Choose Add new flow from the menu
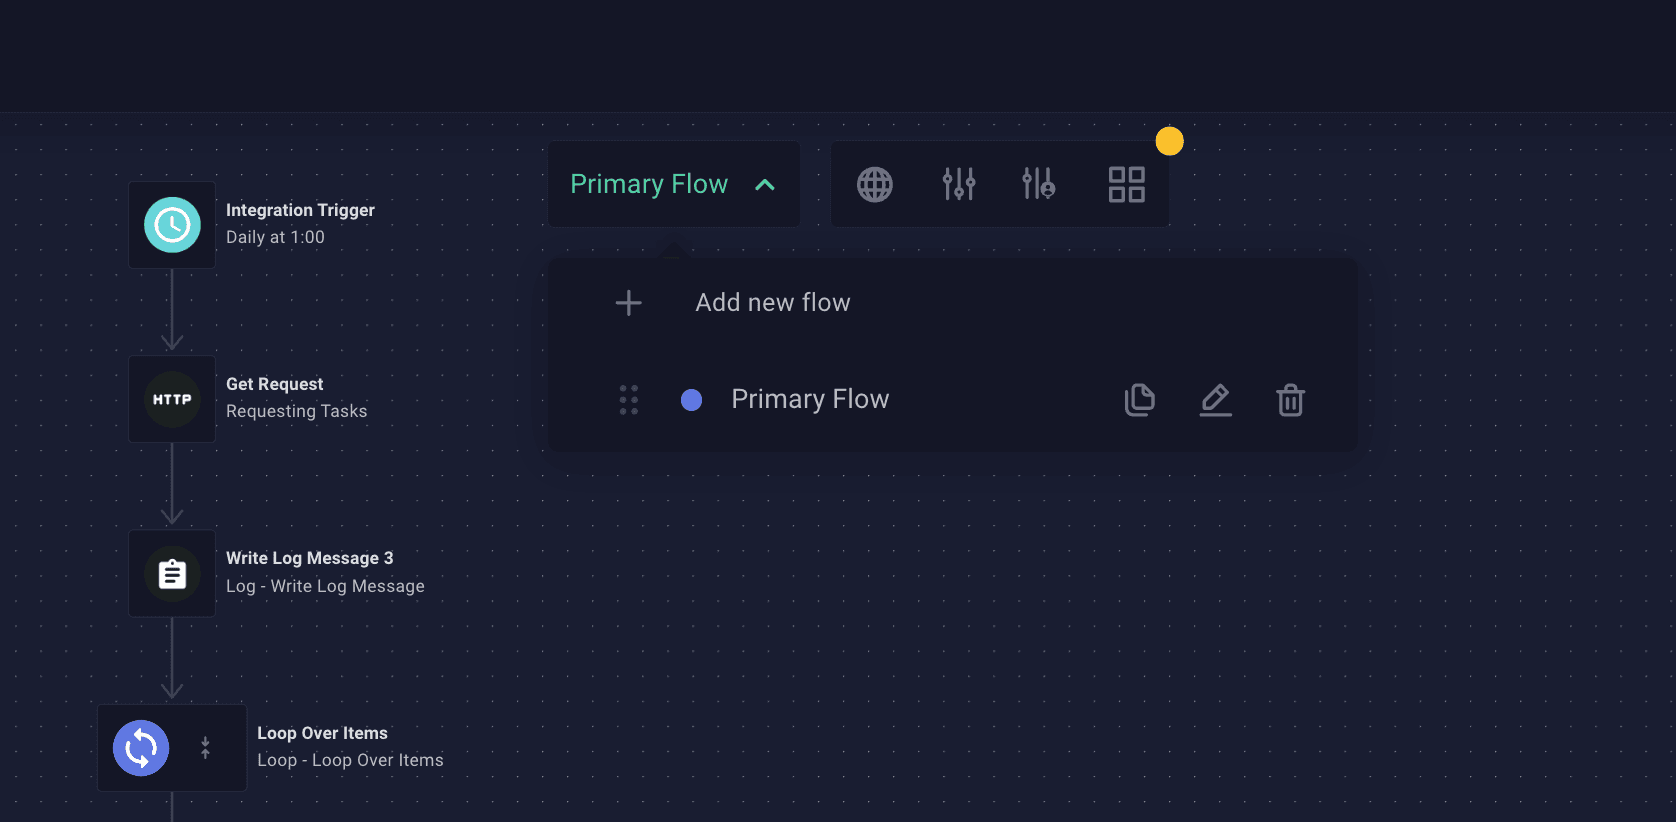Image resolution: width=1676 pixels, height=822 pixels. pos(773,303)
